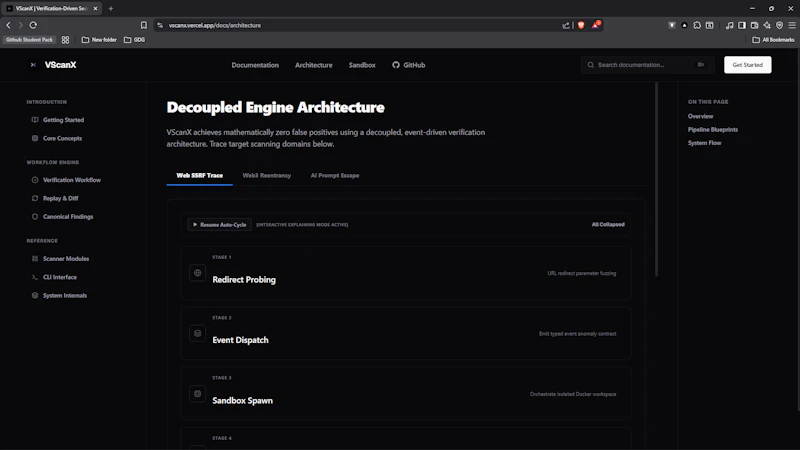Open Canonical Findings in the sidebar
This screenshot has width=800, height=450.
(x=68, y=217)
